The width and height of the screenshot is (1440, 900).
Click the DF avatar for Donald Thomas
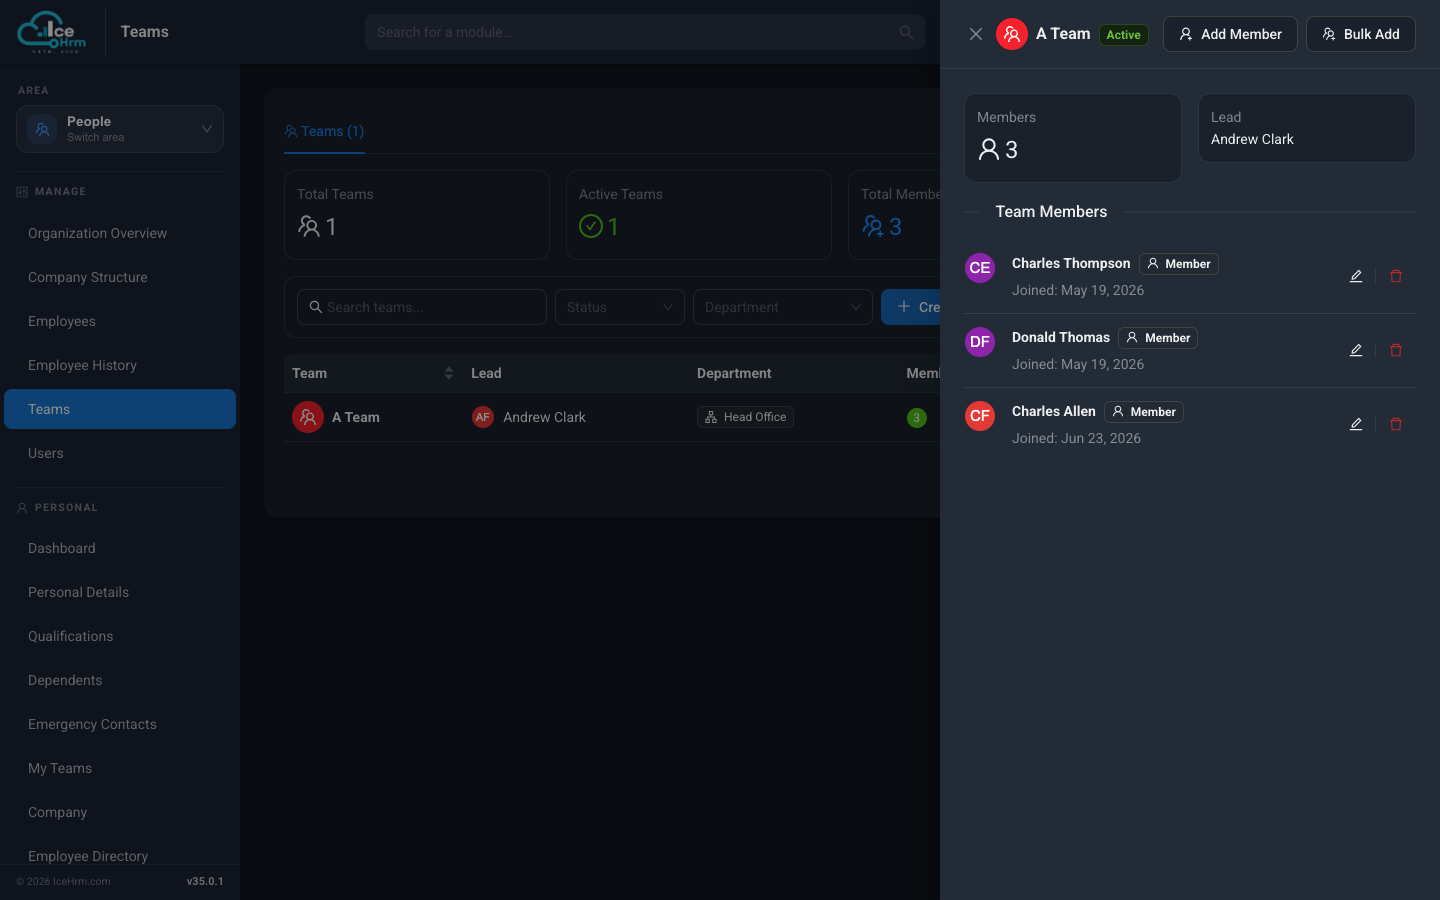[x=980, y=342]
